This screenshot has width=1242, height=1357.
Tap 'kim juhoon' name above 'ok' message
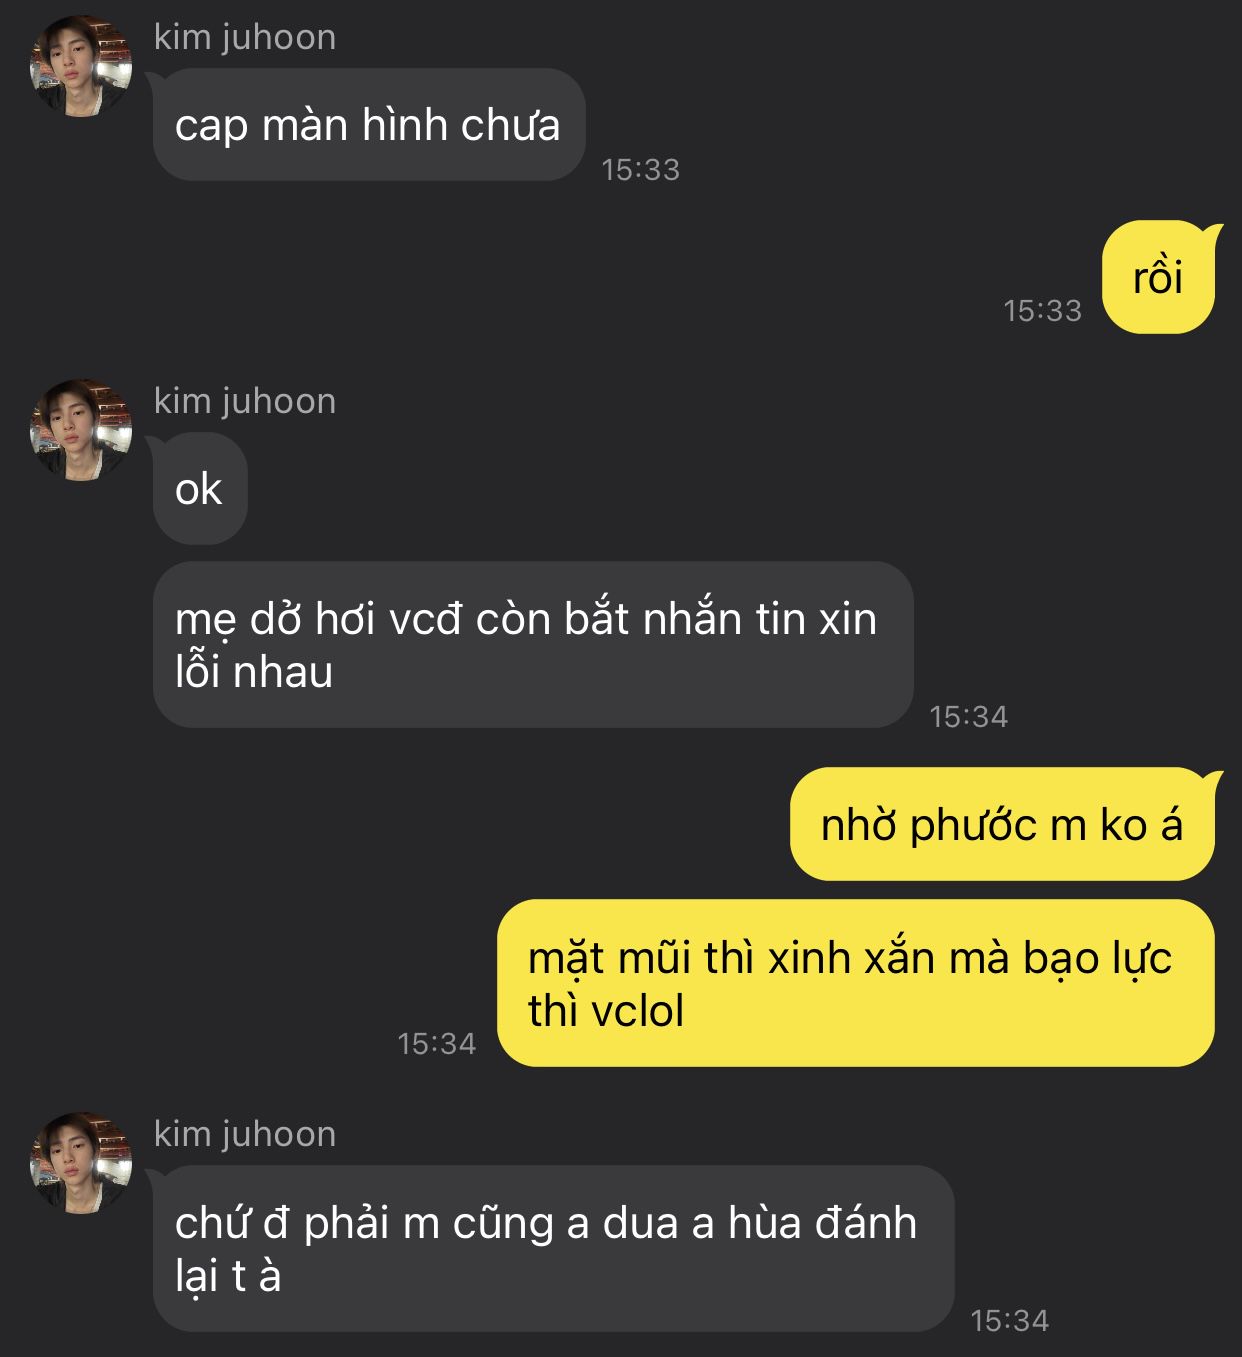pos(245,401)
